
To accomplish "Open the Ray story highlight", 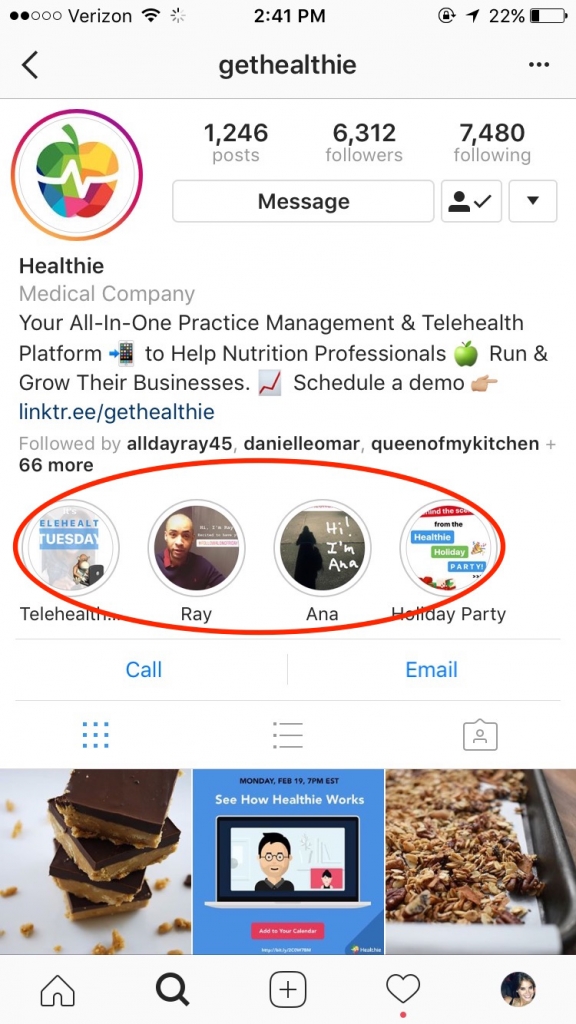I will (196, 561).
